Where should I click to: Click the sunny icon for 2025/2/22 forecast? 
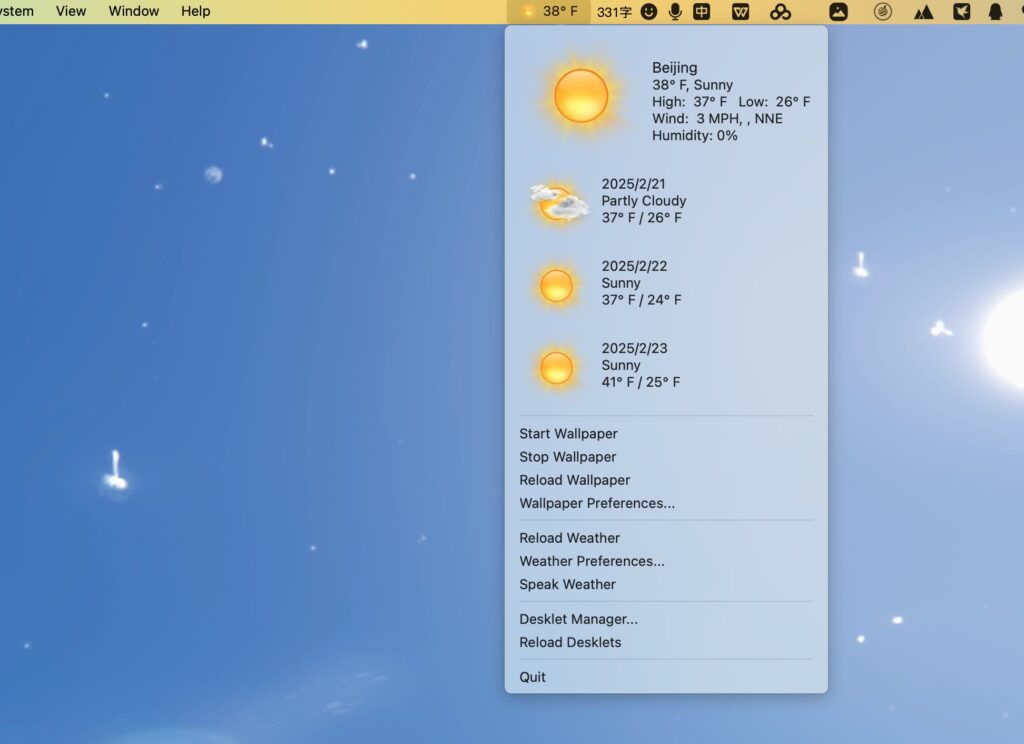point(557,284)
